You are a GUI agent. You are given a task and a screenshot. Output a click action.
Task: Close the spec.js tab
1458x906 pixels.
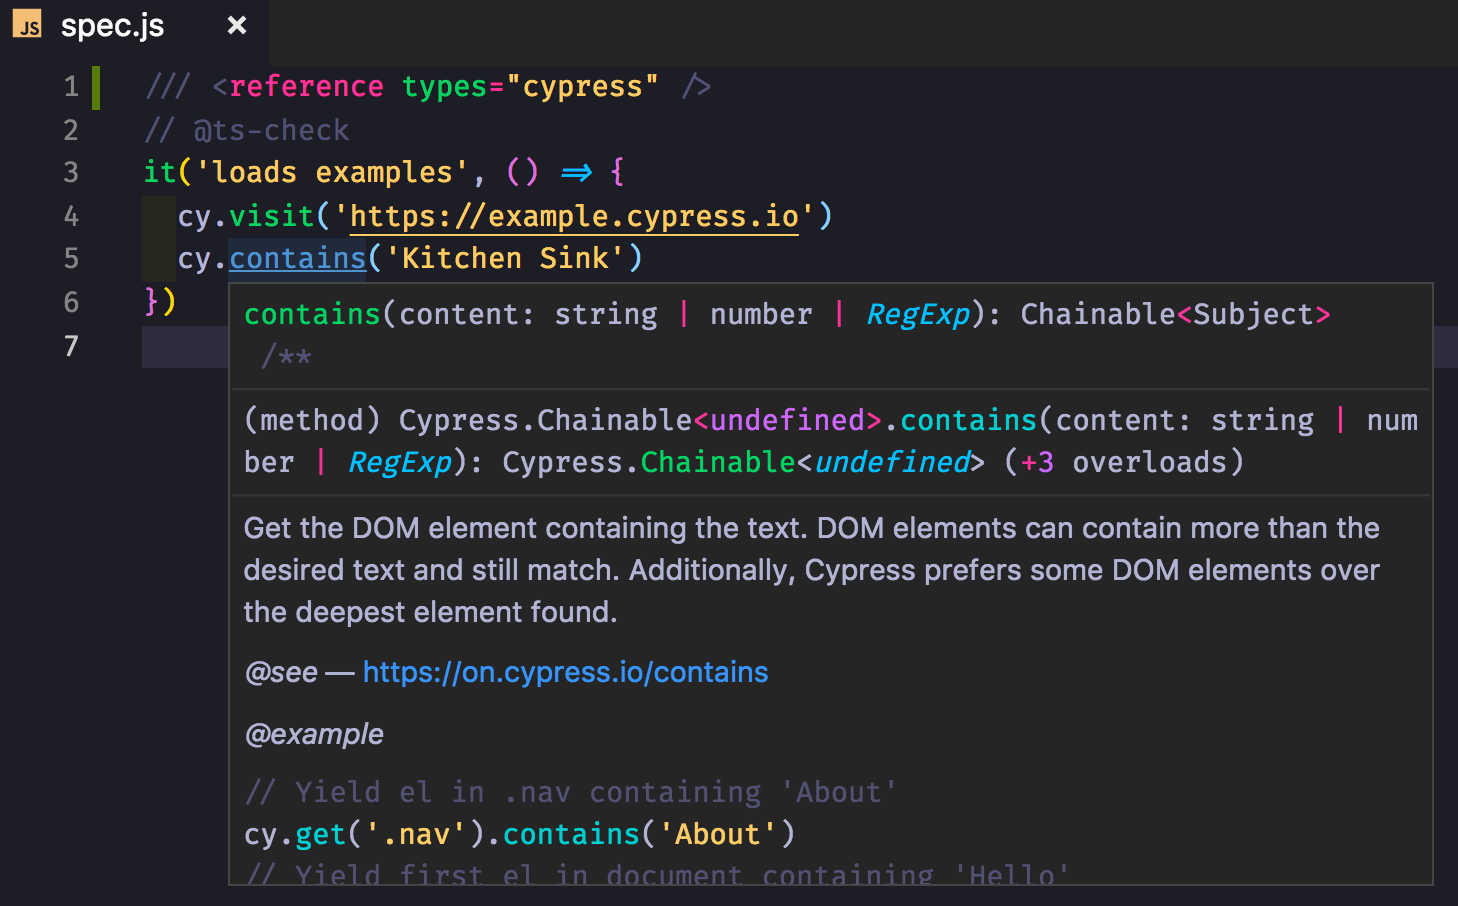(x=236, y=25)
